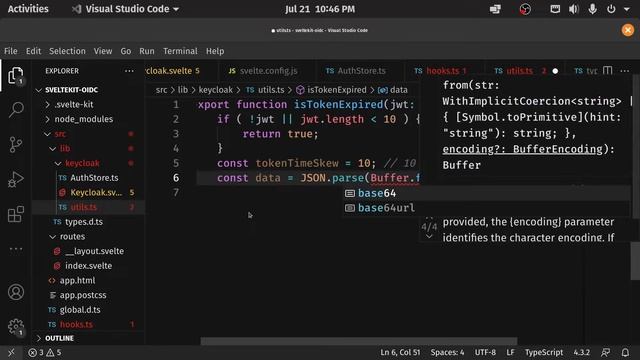Open the File menu
This screenshot has height=360, width=640.
click(x=11, y=51)
